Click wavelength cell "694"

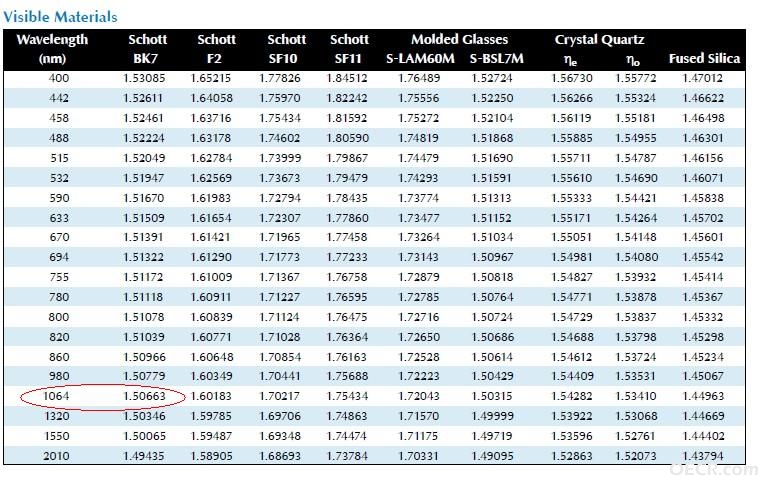pos(59,257)
